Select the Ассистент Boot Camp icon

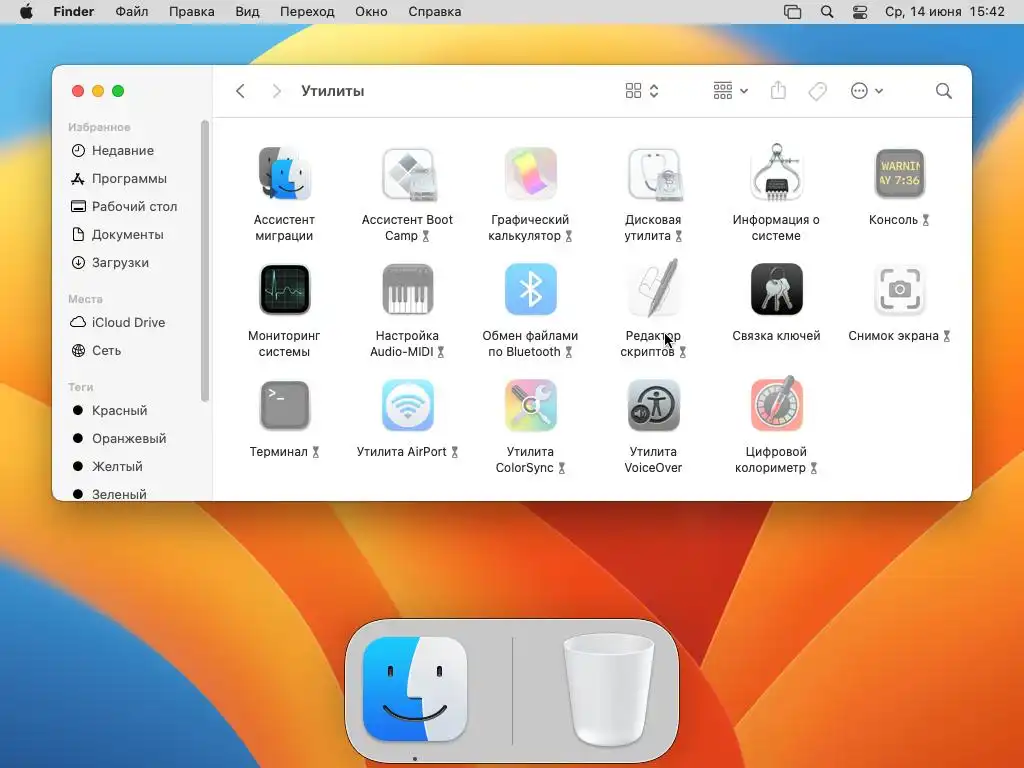[408, 174]
